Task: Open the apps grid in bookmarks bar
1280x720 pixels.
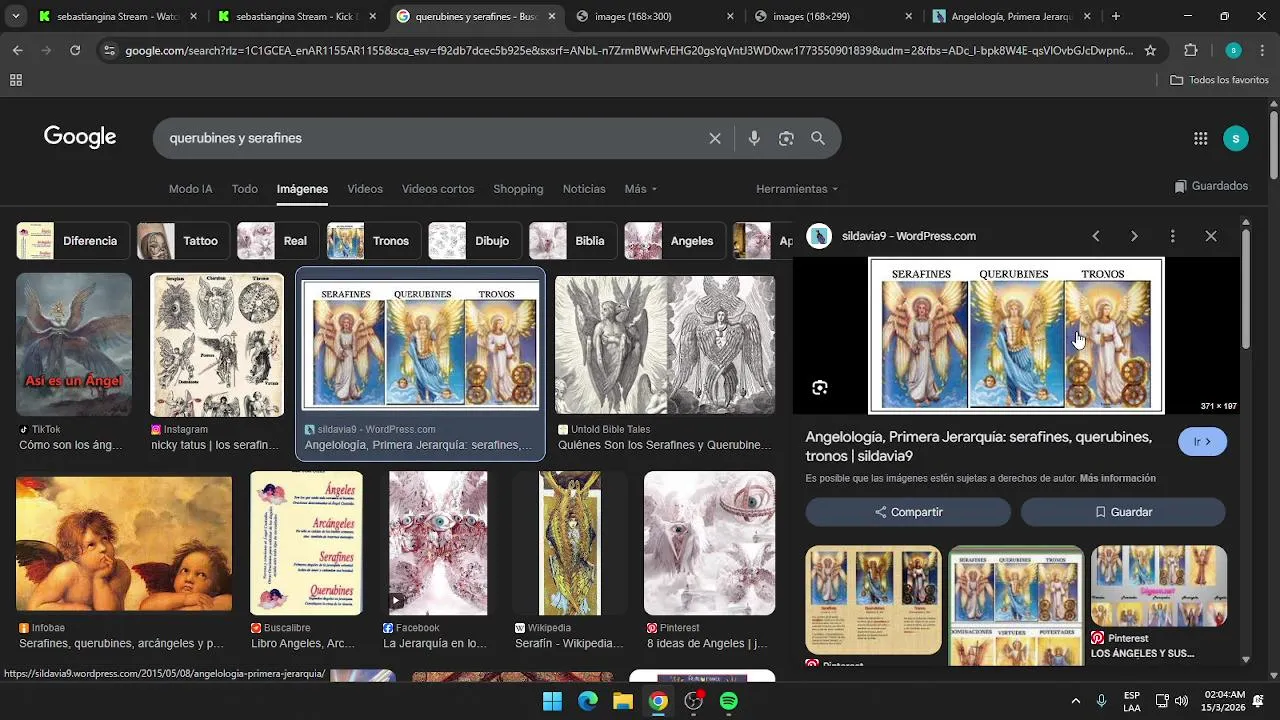Action: pyautogui.click(x=16, y=80)
